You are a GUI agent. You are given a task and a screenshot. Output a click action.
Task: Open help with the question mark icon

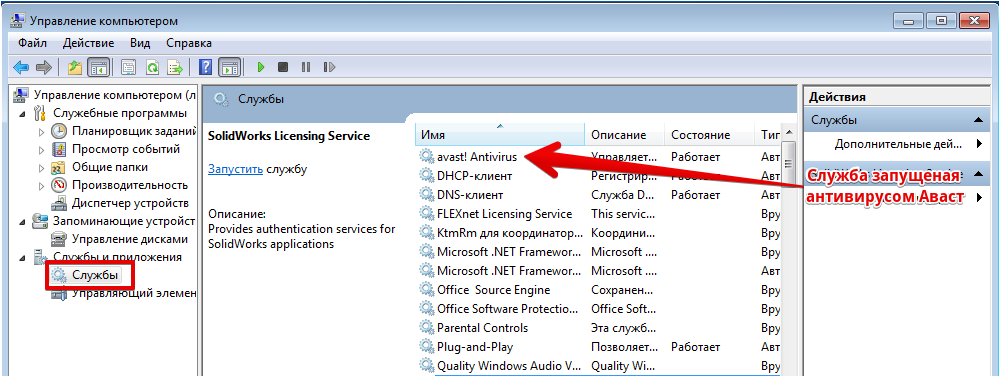pyautogui.click(x=205, y=67)
